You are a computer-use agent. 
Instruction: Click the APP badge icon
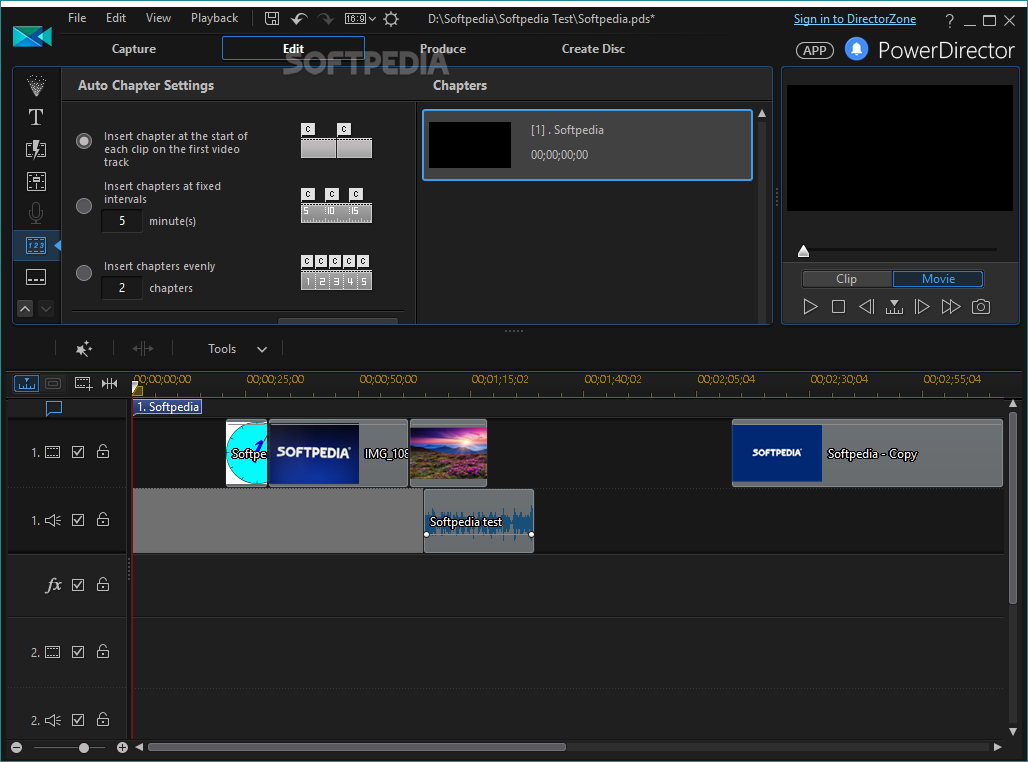(814, 50)
